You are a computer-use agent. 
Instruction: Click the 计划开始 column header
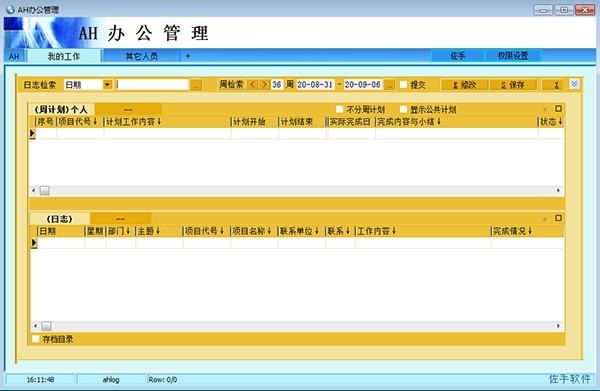(254, 122)
